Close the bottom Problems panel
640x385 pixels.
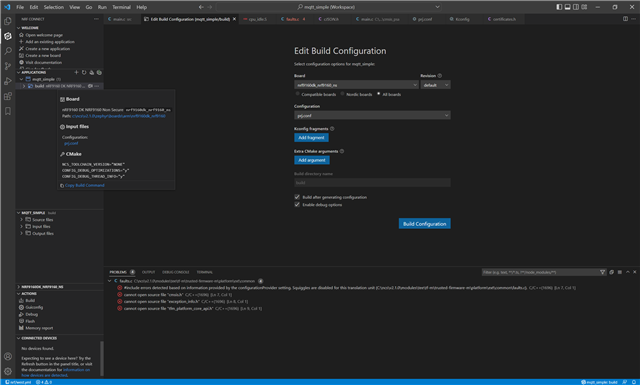(635, 272)
